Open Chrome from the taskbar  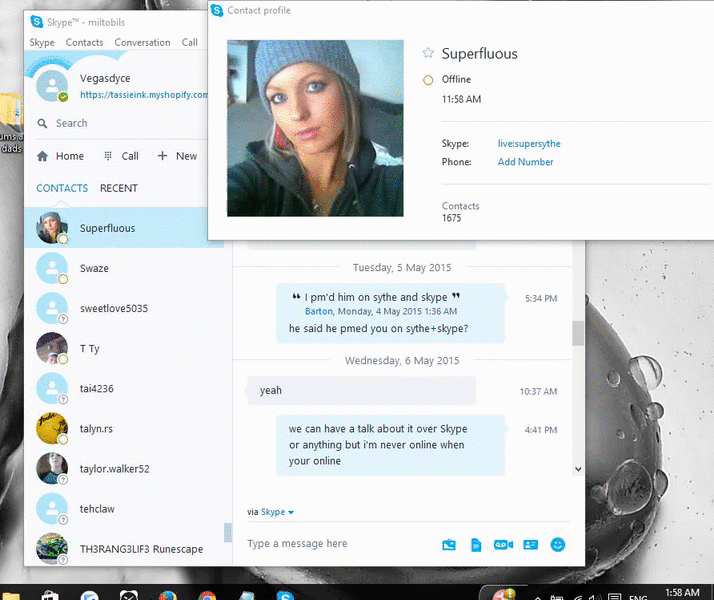(207, 595)
